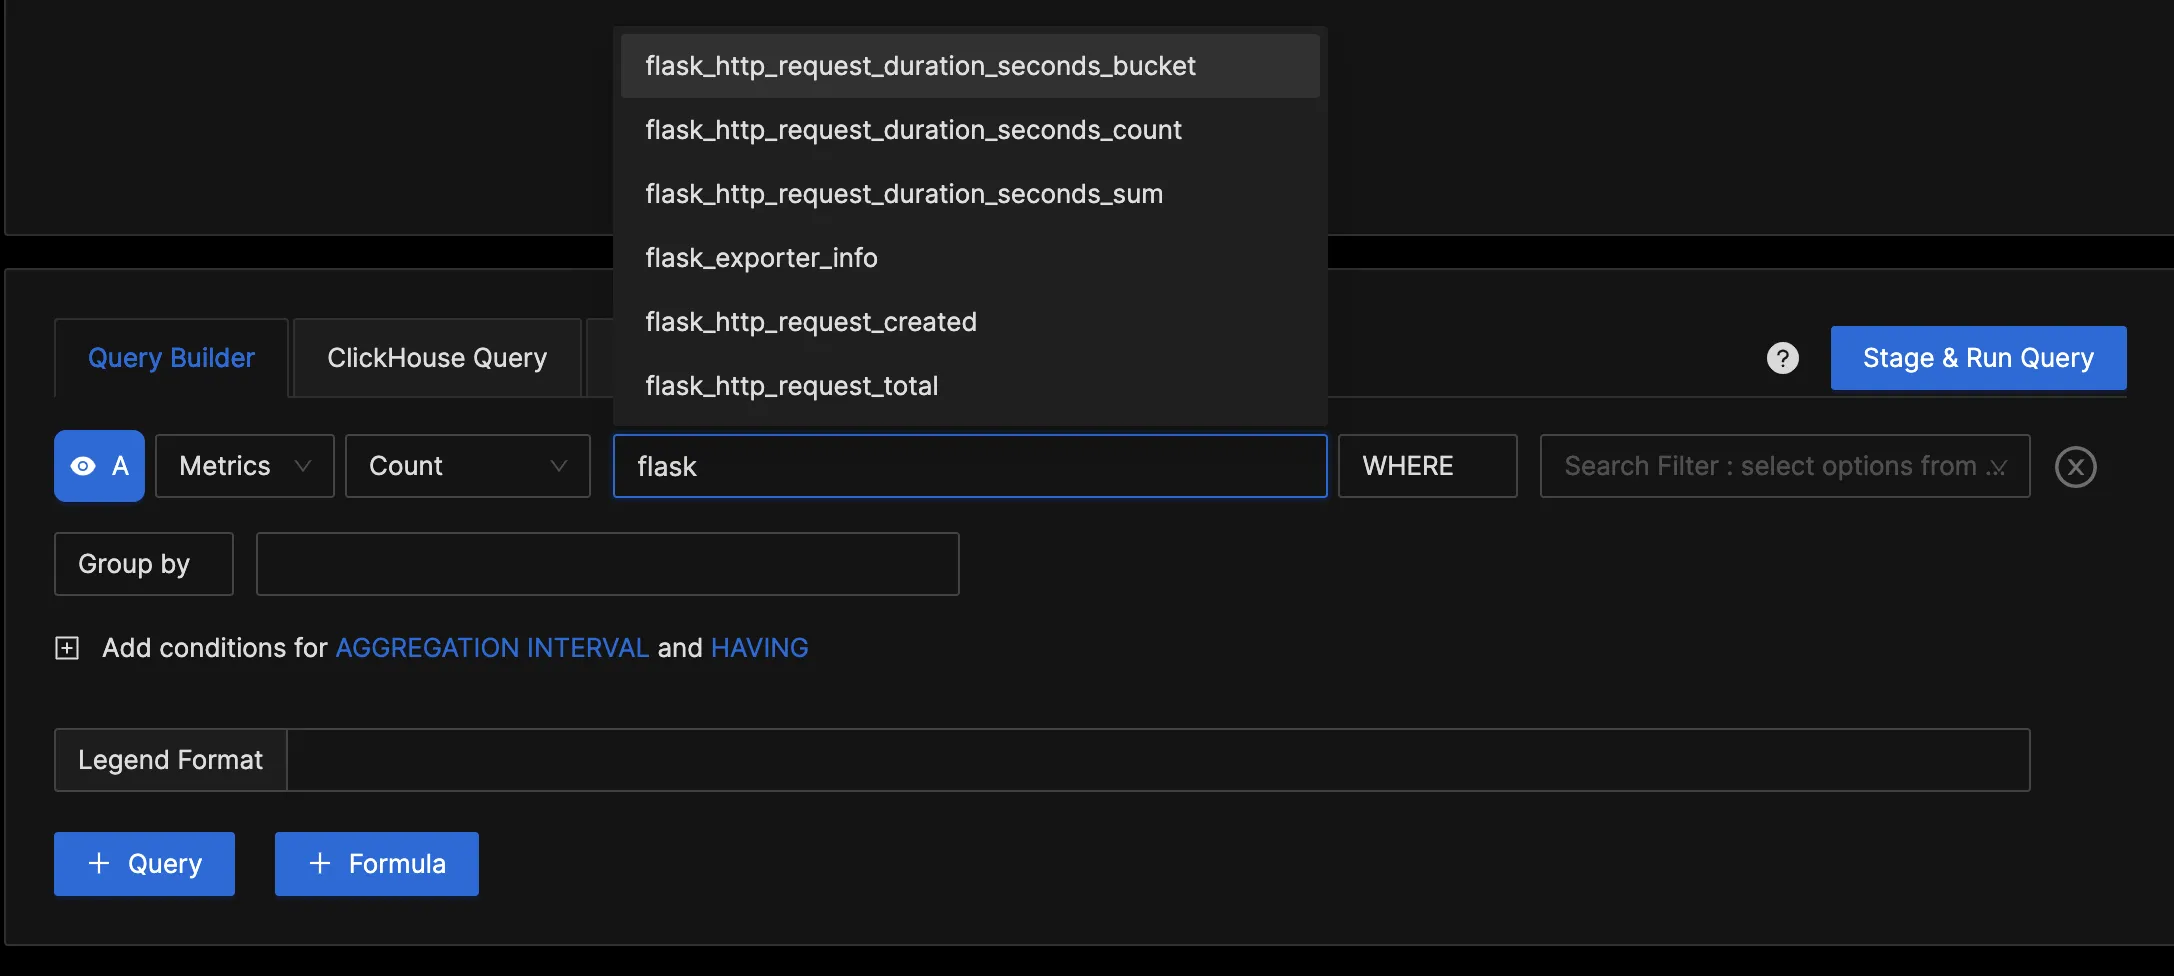This screenshot has height=976, width=2174.
Task: Expand aggregation interval and having conditions
Action: coord(67,648)
